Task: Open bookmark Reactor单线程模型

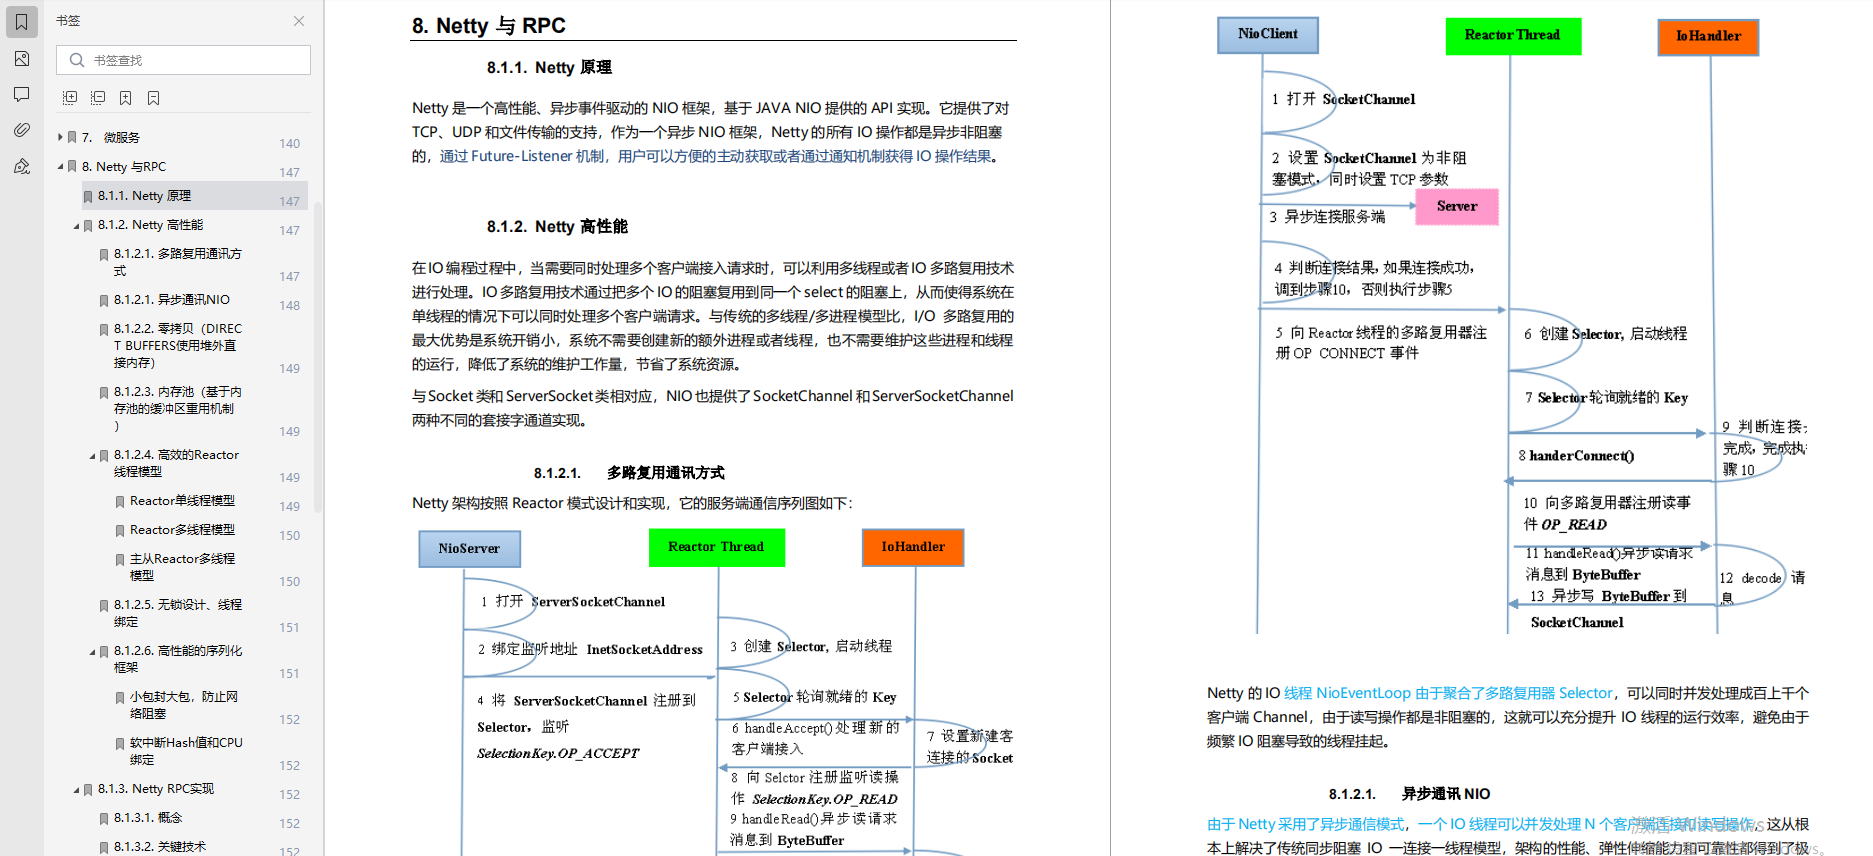Action: 182,500
